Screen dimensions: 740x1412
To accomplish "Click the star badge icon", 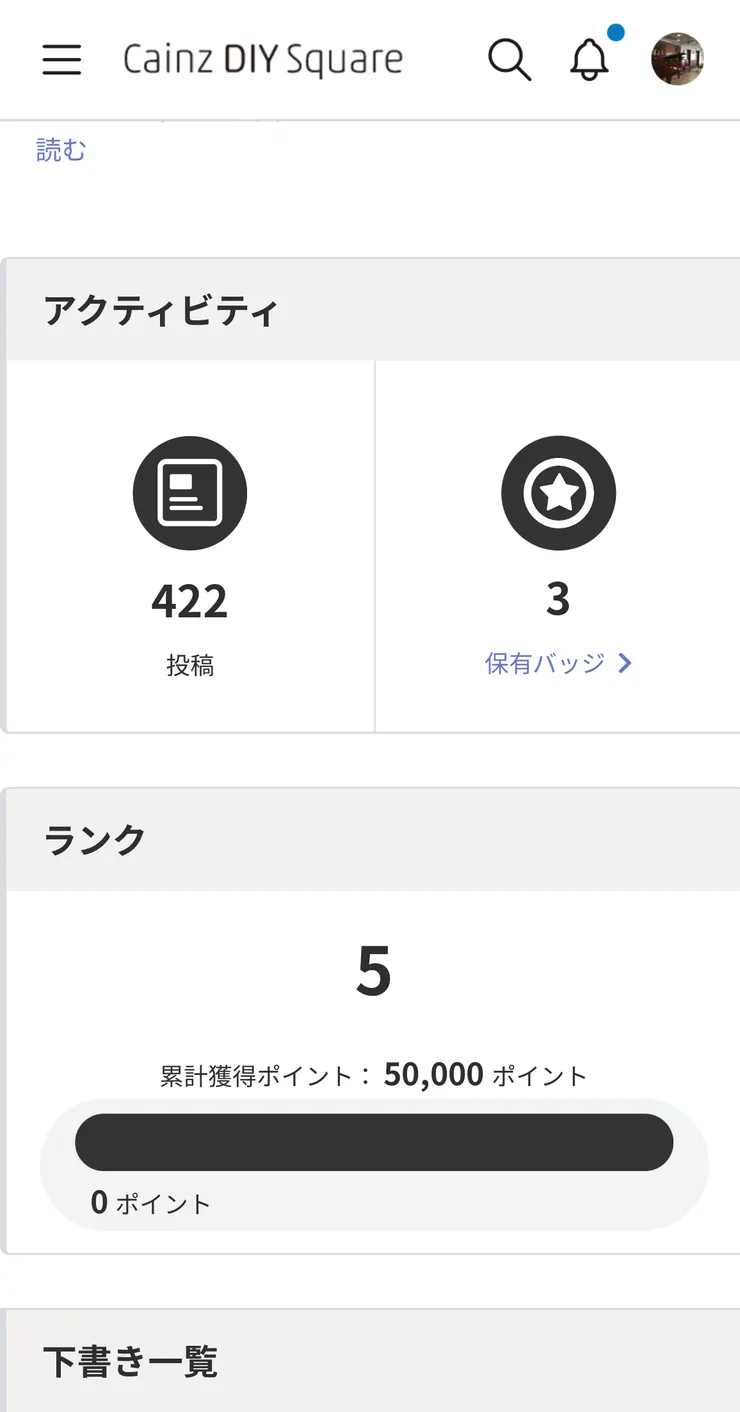I will tap(558, 493).
